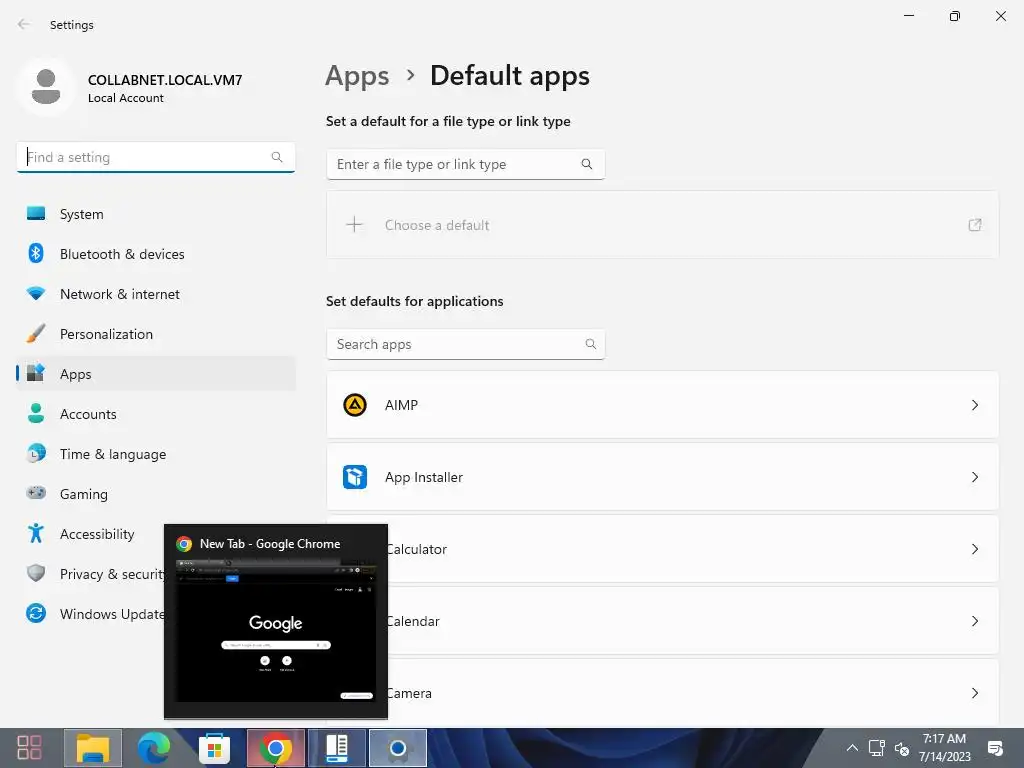Open the Start button on taskbar
This screenshot has width=1024, height=768.
(29, 748)
